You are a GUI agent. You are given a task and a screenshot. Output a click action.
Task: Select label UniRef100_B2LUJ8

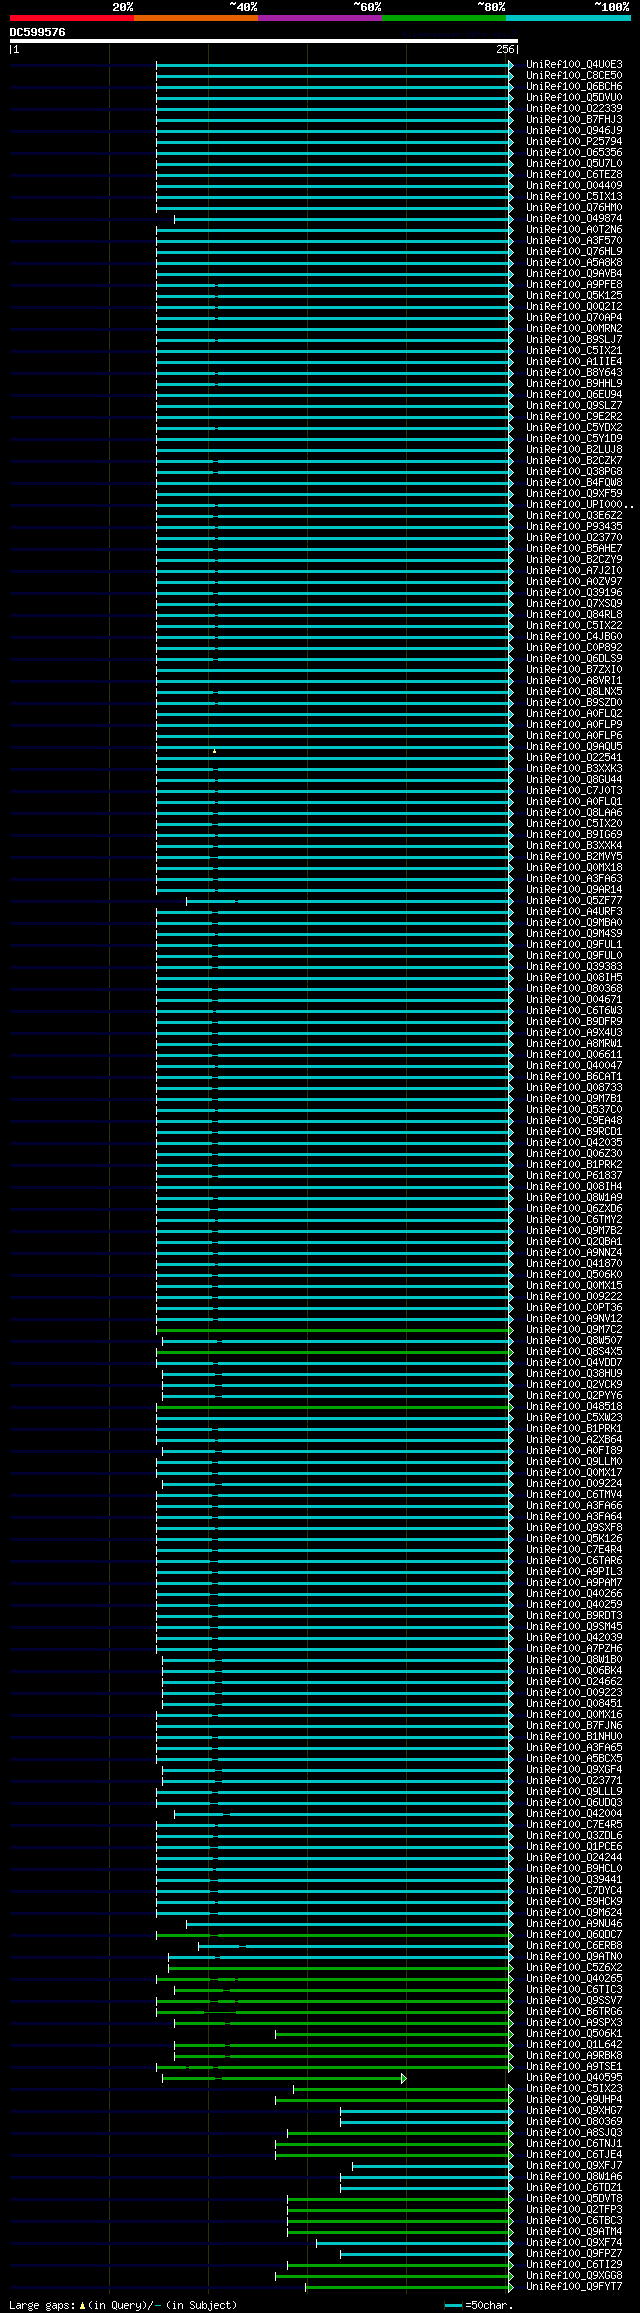click(574, 450)
